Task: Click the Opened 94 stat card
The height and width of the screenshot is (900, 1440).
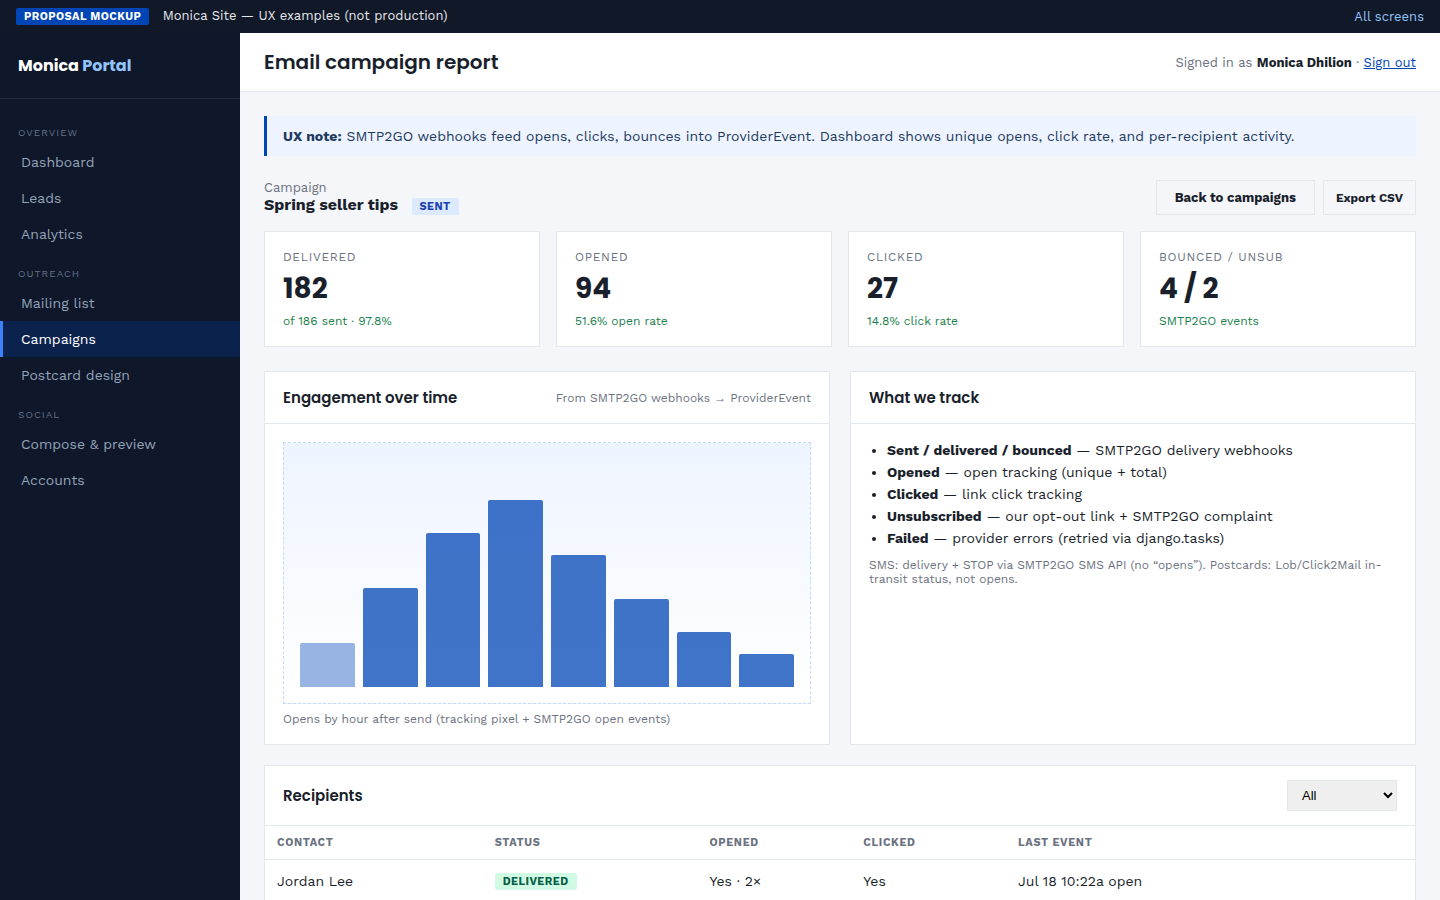Action: (x=694, y=289)
